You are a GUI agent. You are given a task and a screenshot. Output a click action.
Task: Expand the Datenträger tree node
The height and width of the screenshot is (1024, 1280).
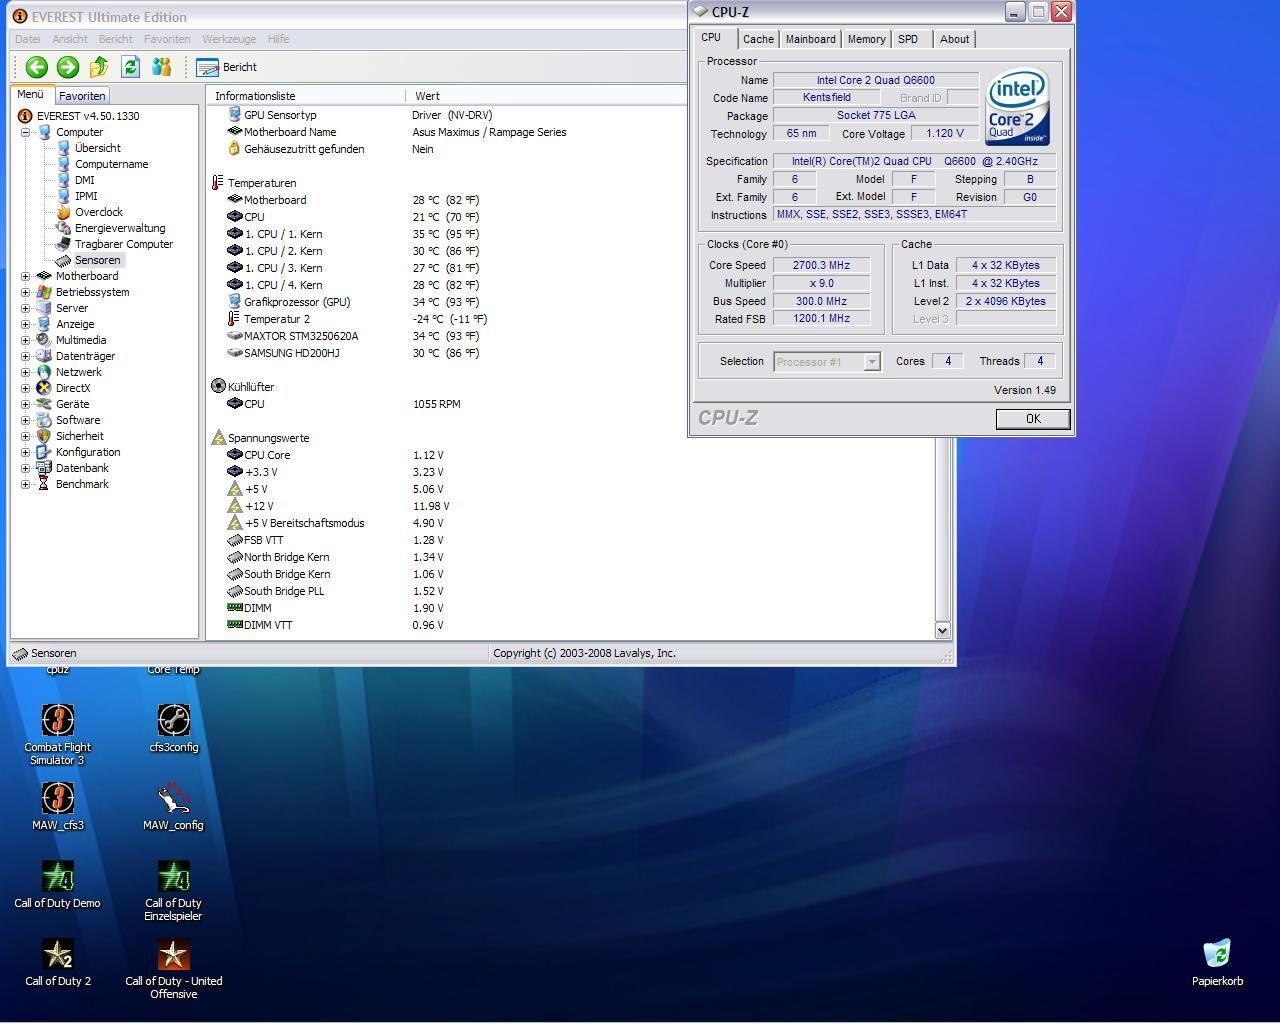(25, 356)
